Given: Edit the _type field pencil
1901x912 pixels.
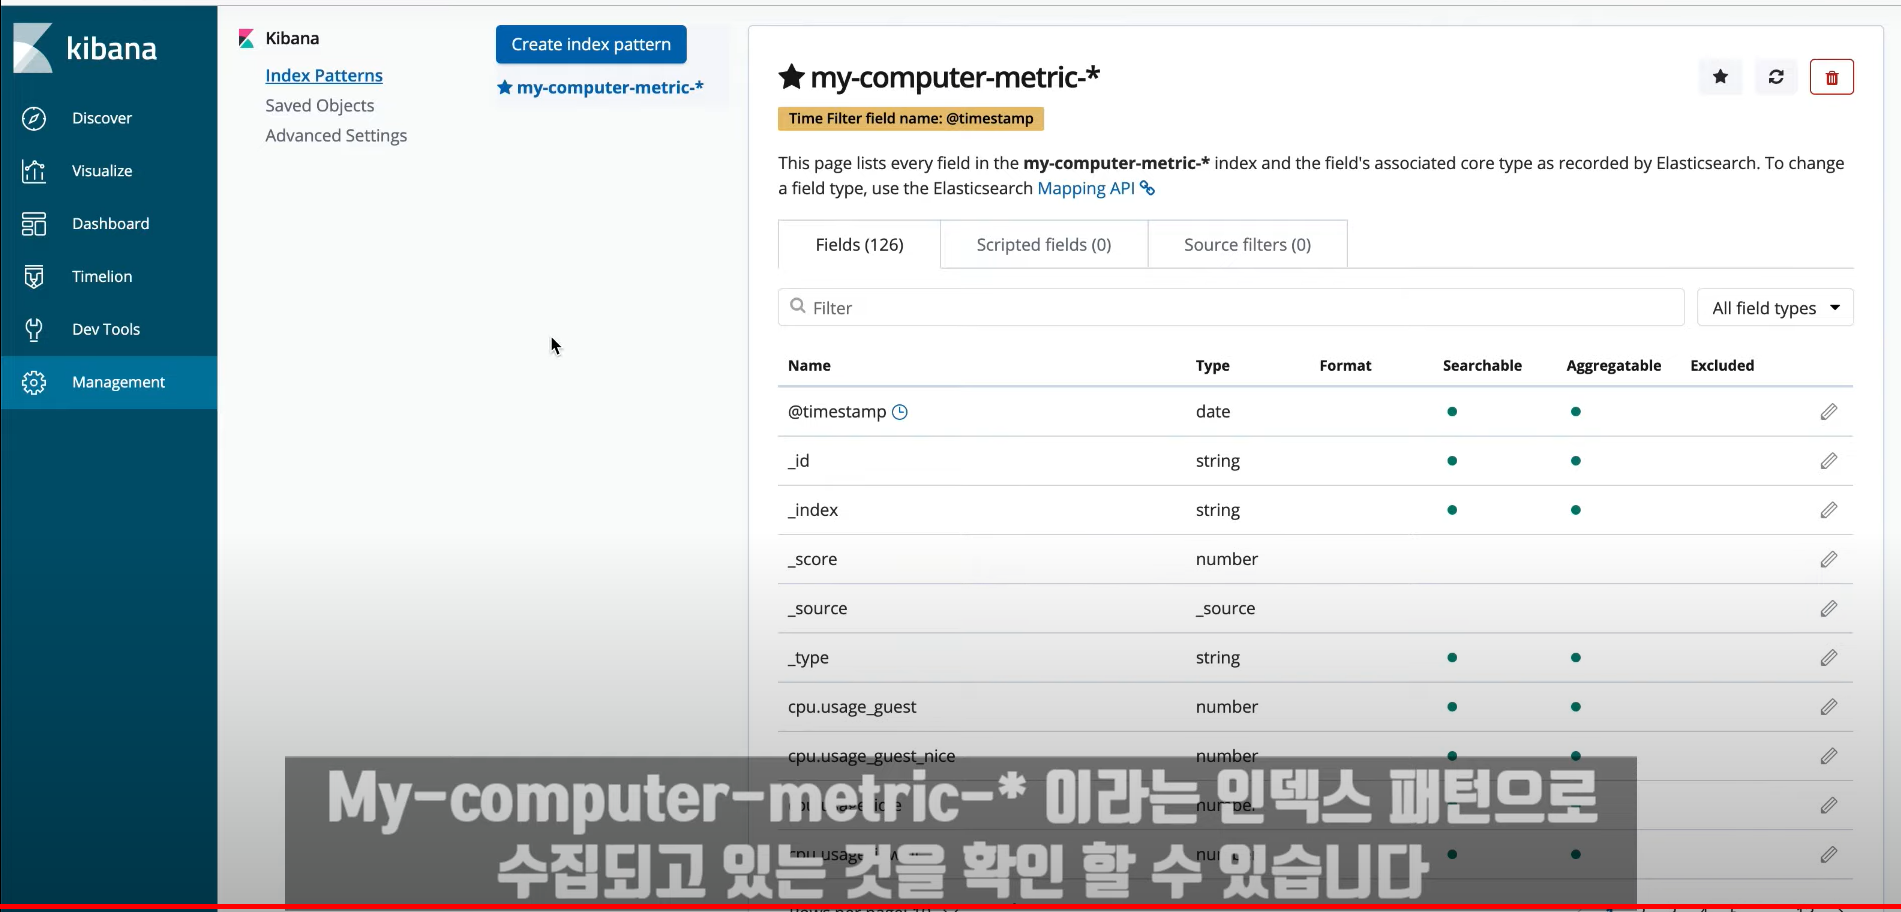Looking at the screenshot, I should (x=1829, y=658).
